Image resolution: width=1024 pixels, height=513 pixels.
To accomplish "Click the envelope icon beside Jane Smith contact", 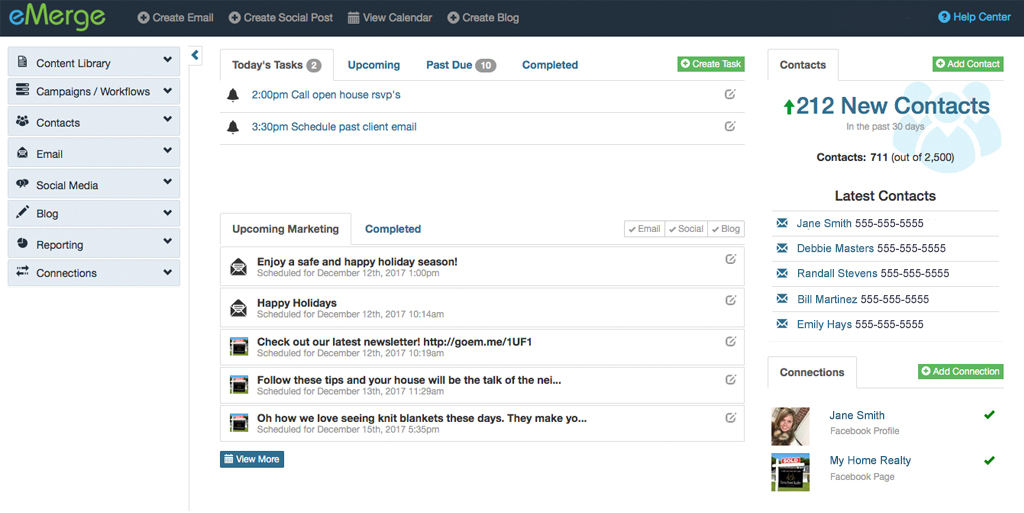I will point(782,223).
